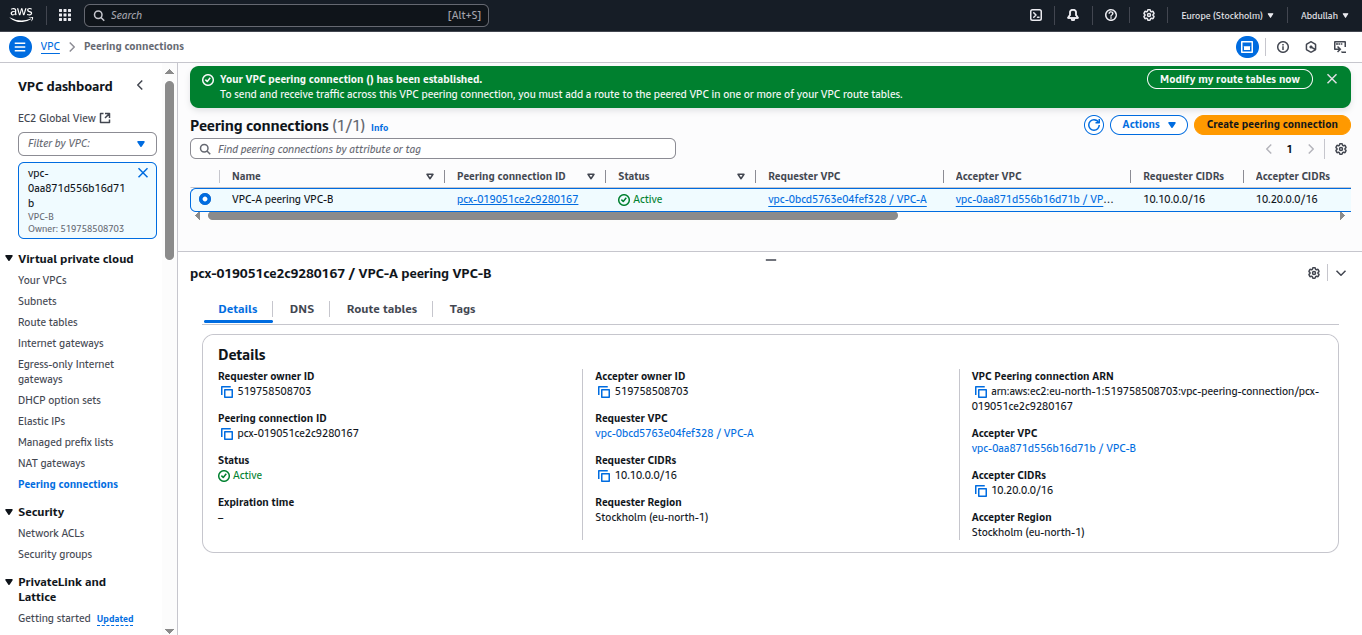This screenshot has width=1362, height=635.
Task: Open the details pane settings gear
Action: click(x=1314, y=273)
